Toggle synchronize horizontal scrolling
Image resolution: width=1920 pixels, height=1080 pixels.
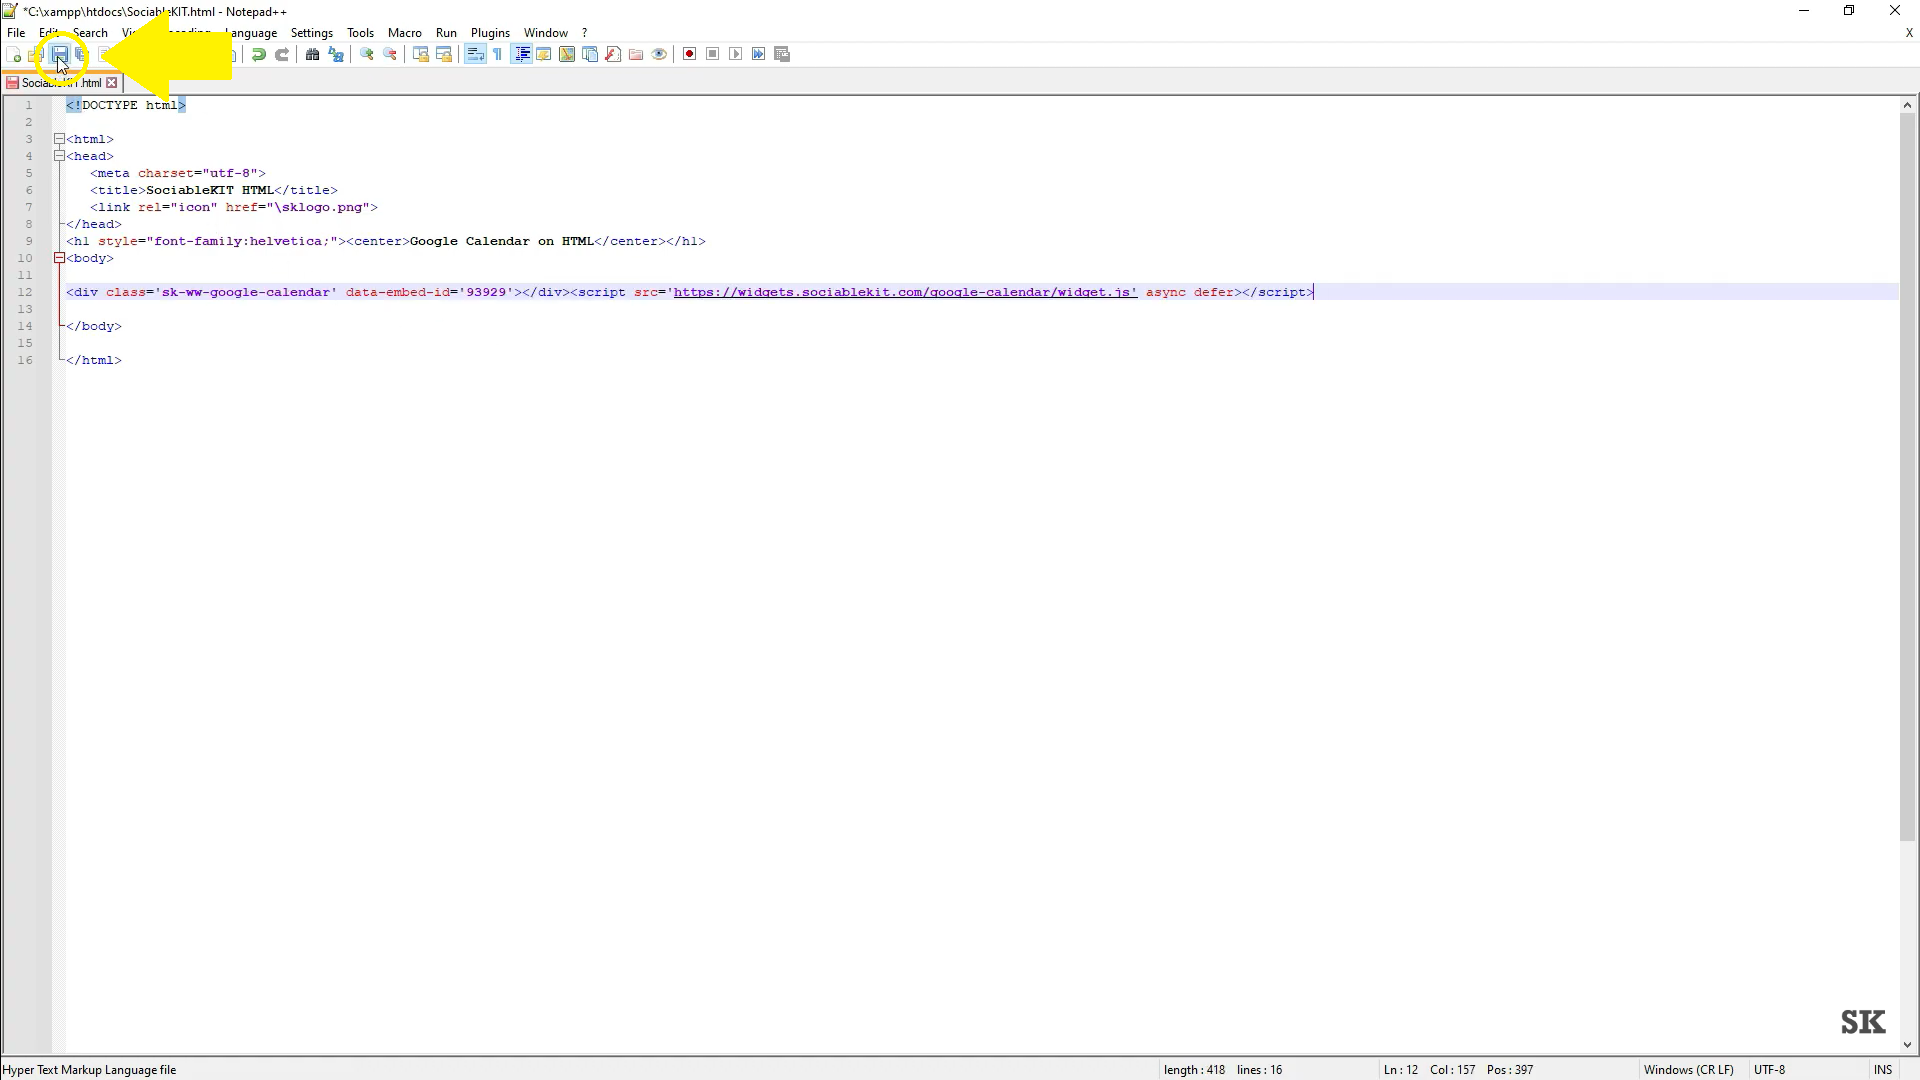pyautogui.click(x=444, y=55)
